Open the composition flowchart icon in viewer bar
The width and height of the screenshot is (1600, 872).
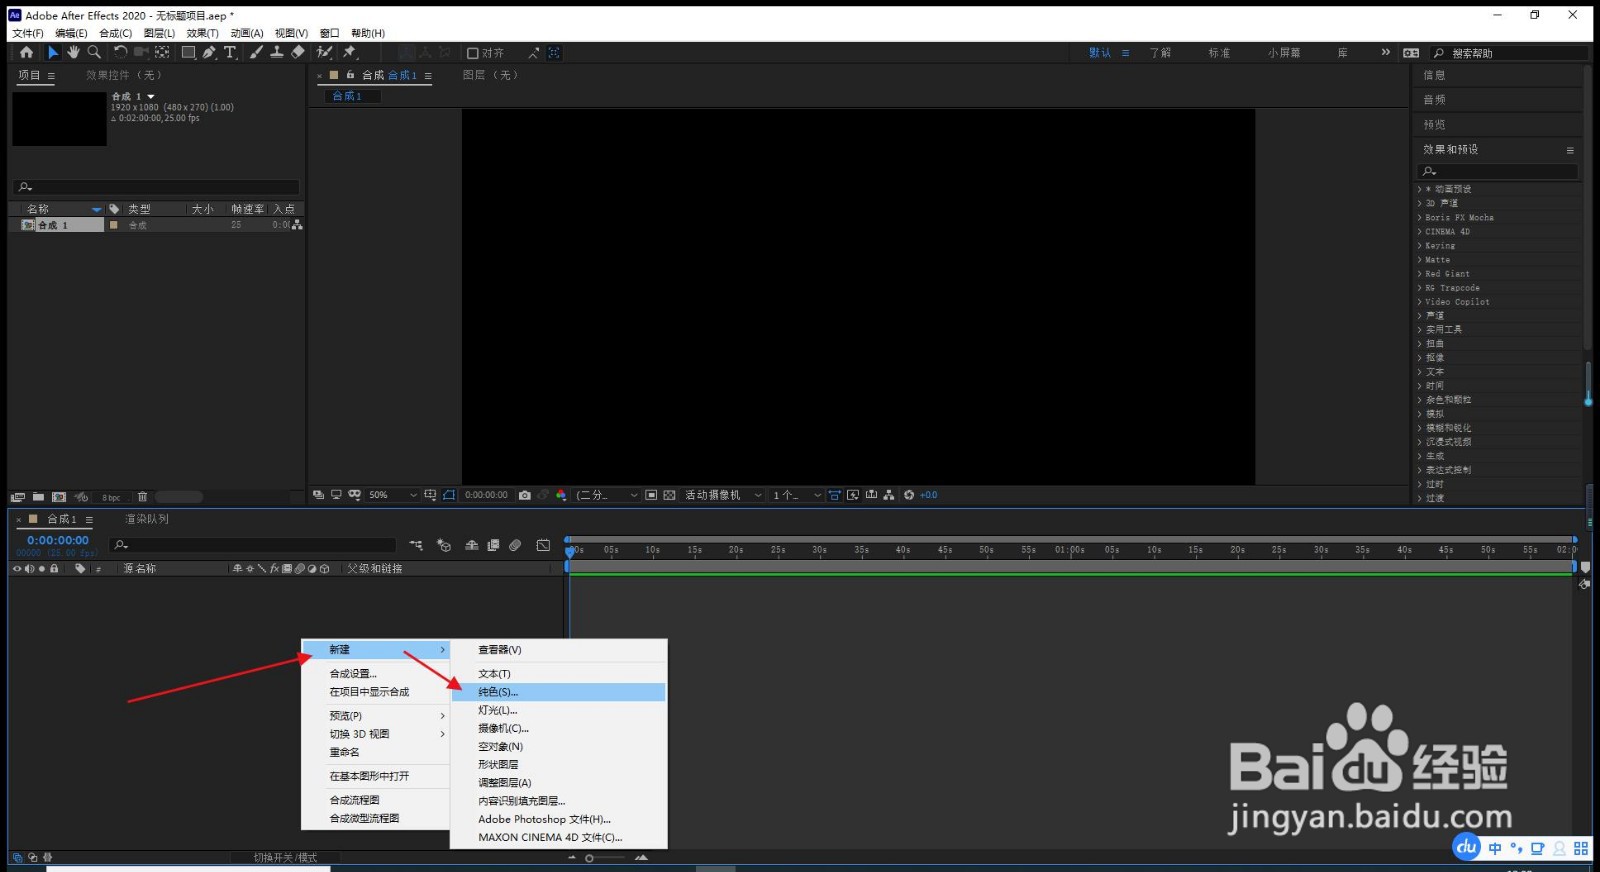(x=889, y=495)
